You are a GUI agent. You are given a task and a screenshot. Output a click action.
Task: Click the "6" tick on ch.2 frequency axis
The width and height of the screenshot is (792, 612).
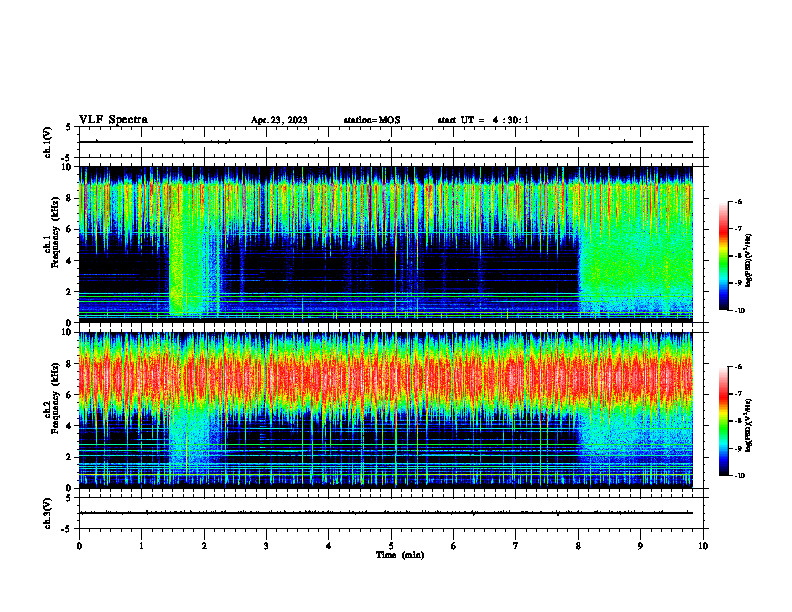point(70,395)
